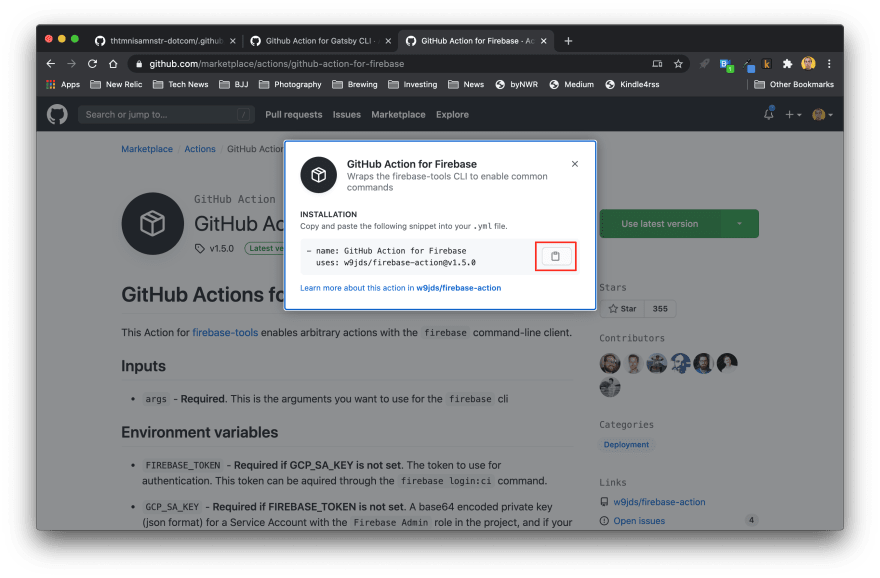Open the plus create-new dropdown
Screen dimensions: 880x578
pos(793,115)
